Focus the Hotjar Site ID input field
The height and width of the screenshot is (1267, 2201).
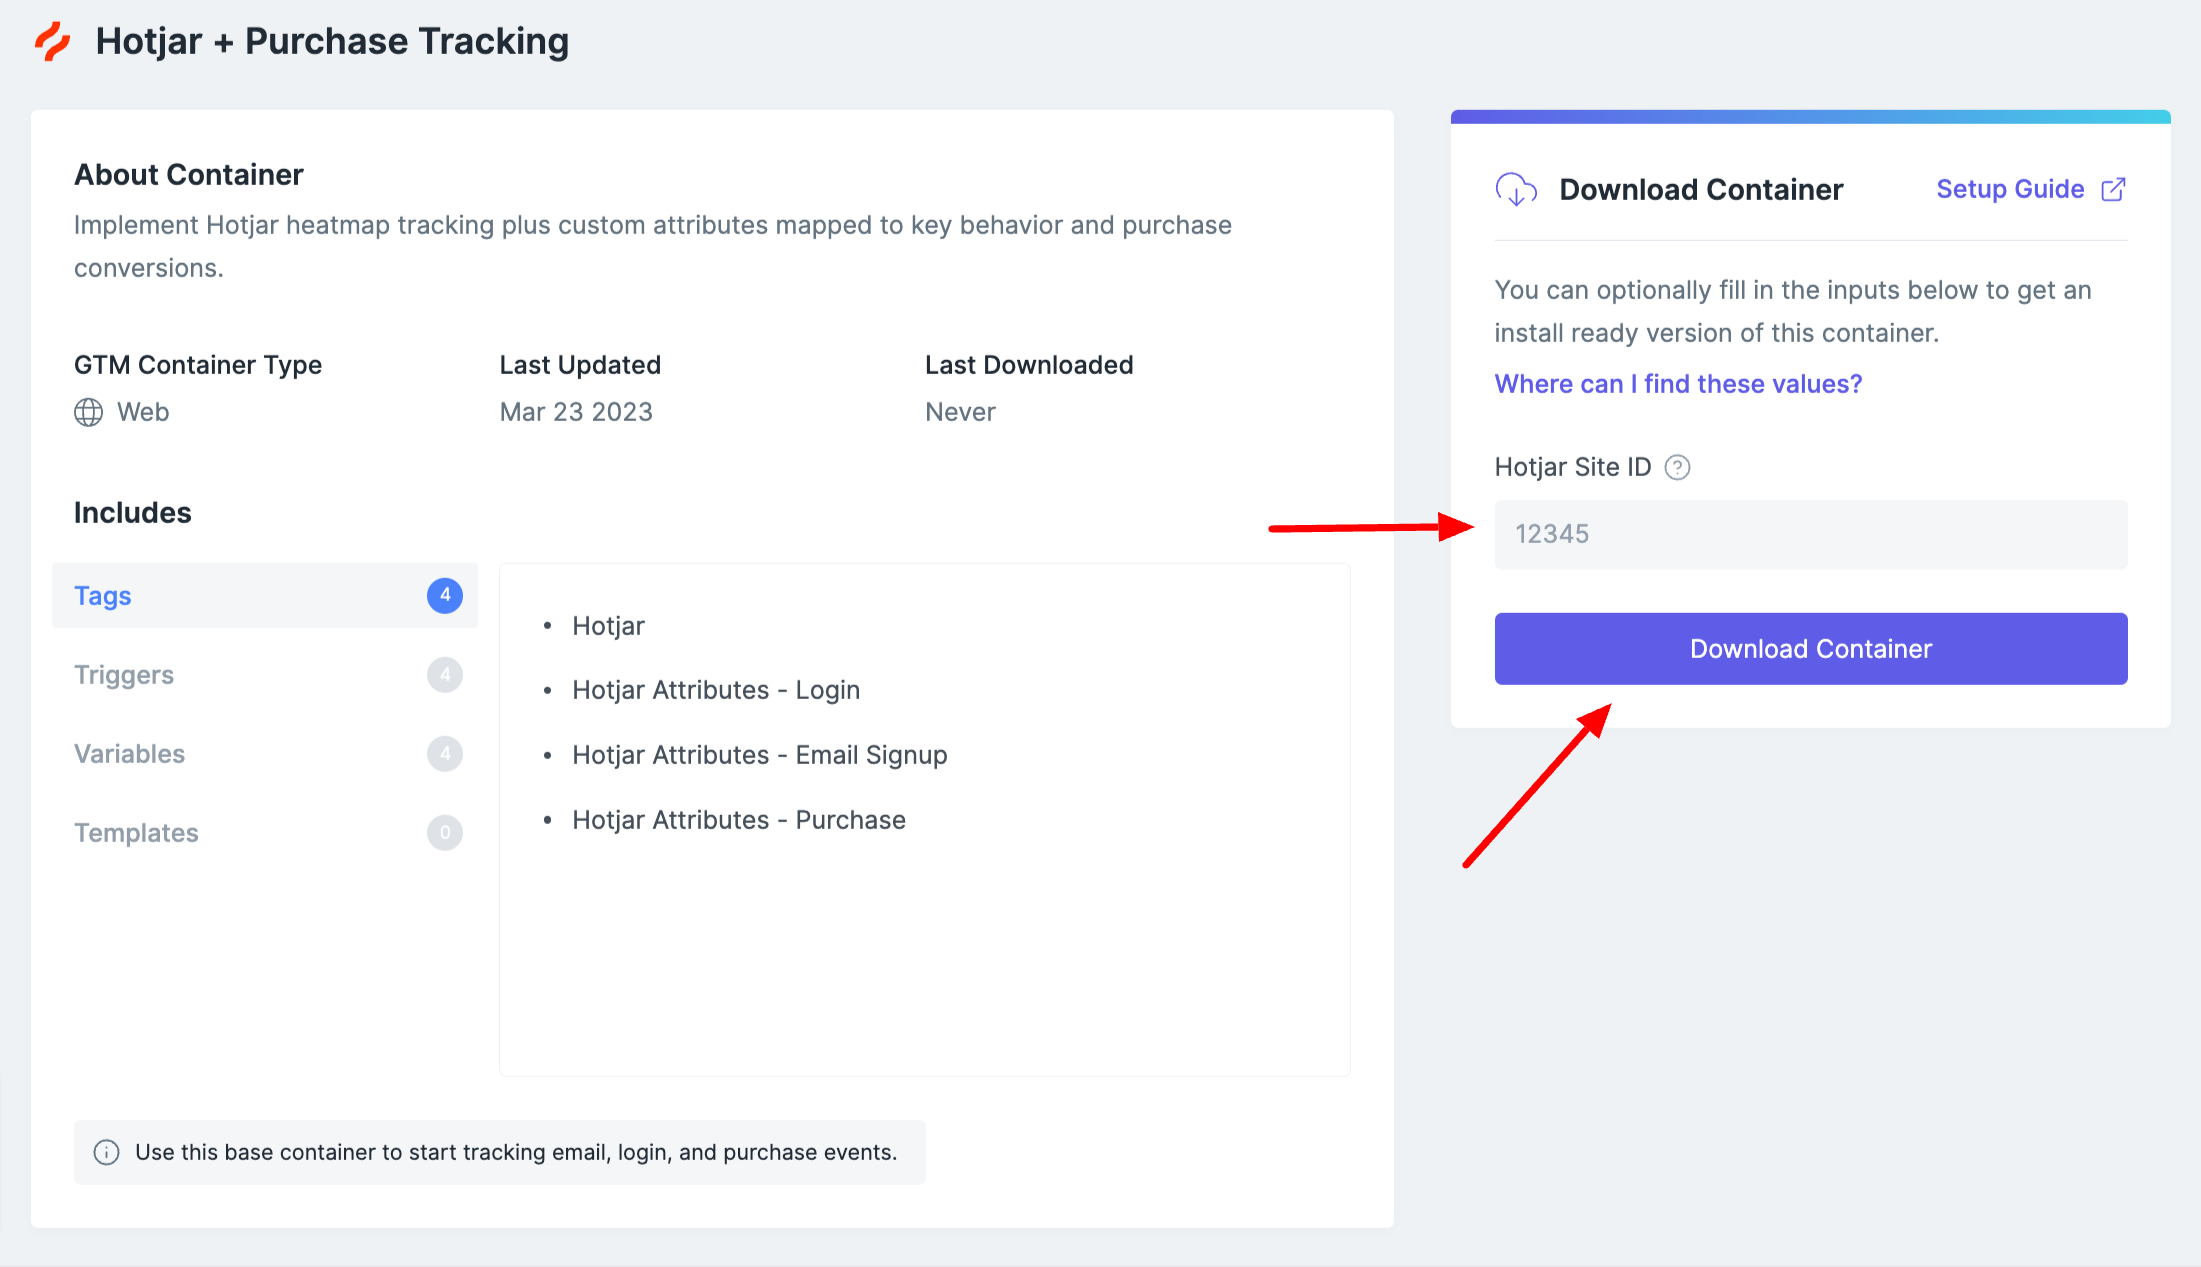tap(1811, 534)
